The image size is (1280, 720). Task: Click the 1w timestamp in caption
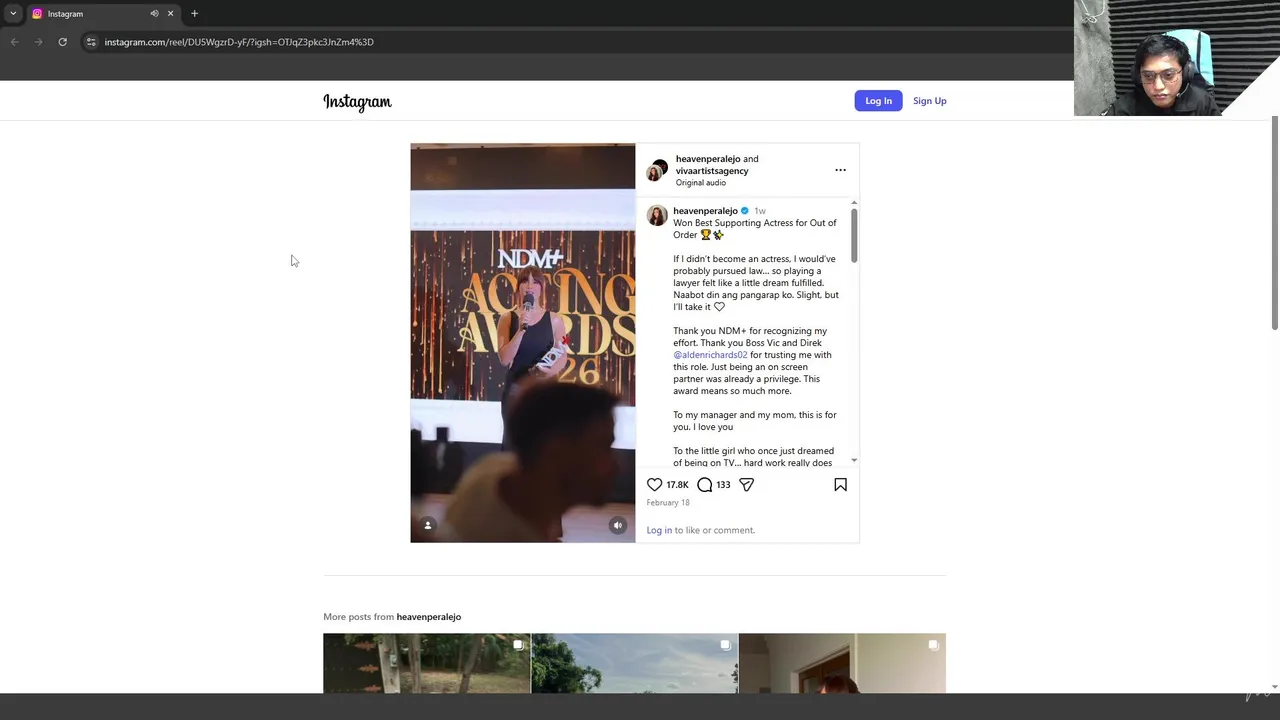coord(760,211)
